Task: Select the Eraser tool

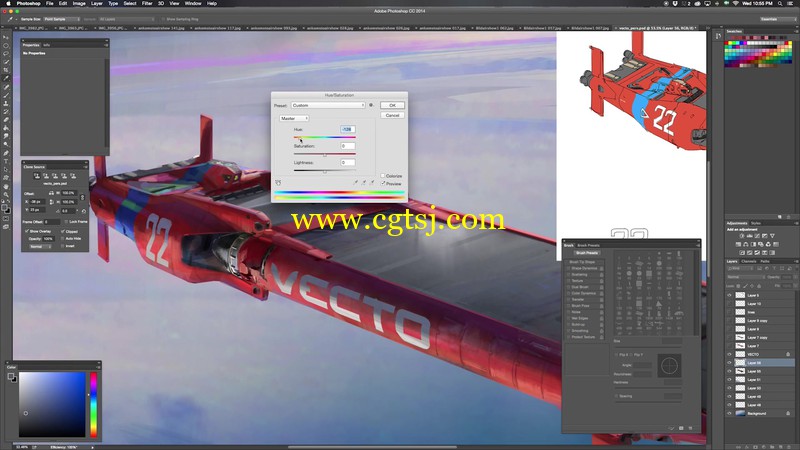Action: coord(6,120)
